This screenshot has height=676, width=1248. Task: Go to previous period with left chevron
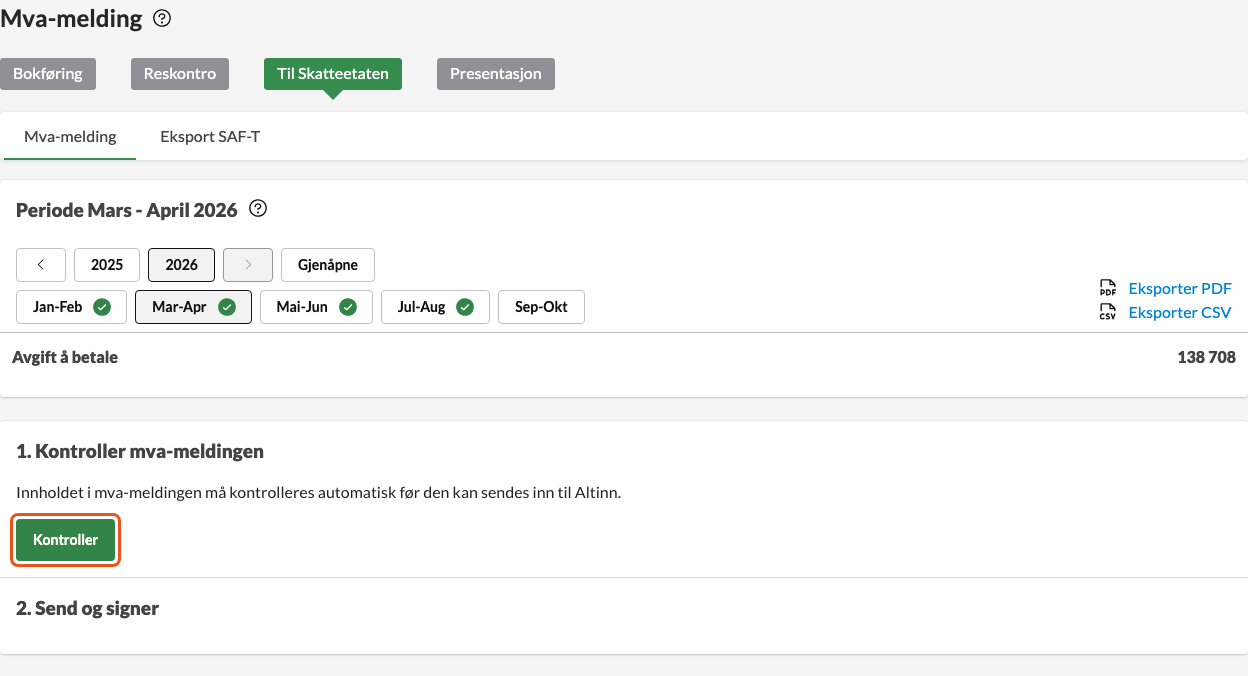(x=41, y=265)
